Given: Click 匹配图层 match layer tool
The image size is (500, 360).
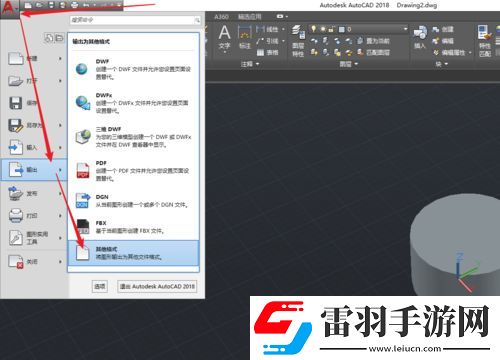Looking at the screenshot, I should pos(373,52).
